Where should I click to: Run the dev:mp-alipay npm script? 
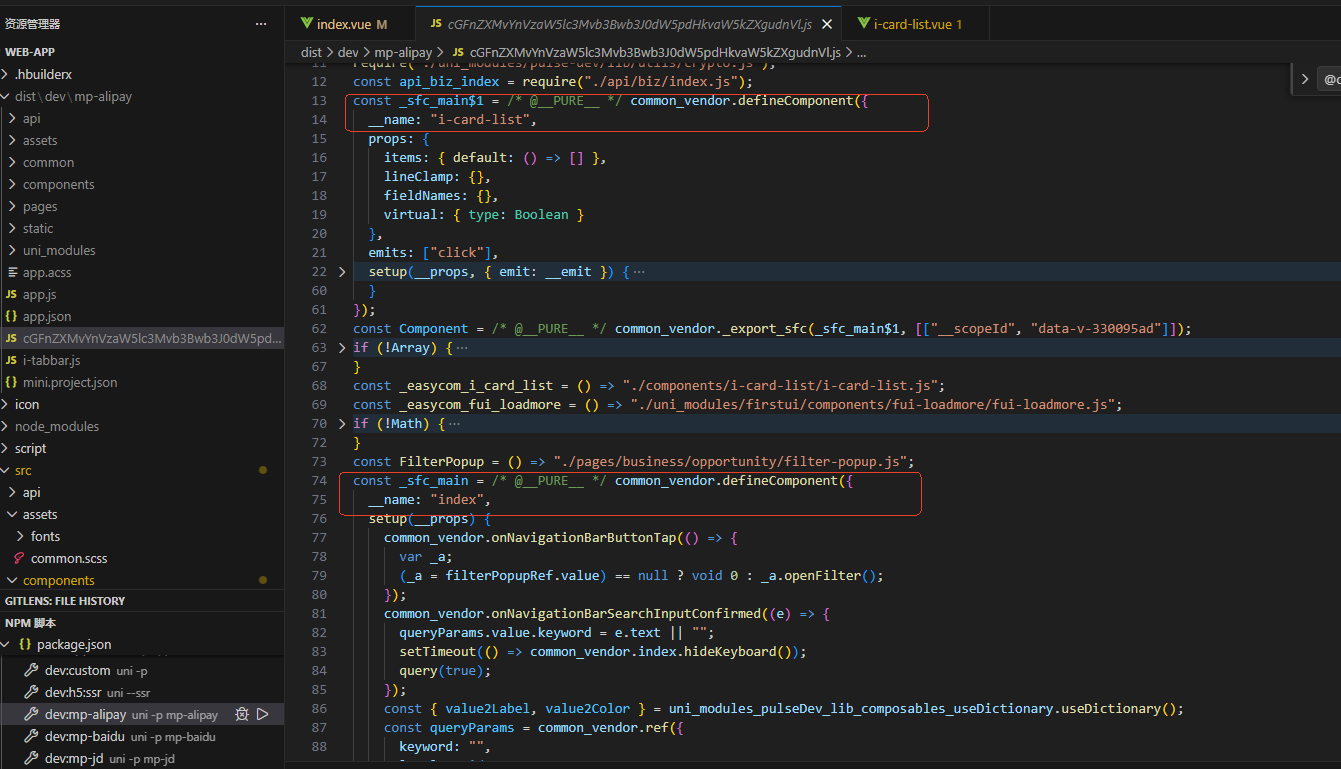(x=263, y=714)
